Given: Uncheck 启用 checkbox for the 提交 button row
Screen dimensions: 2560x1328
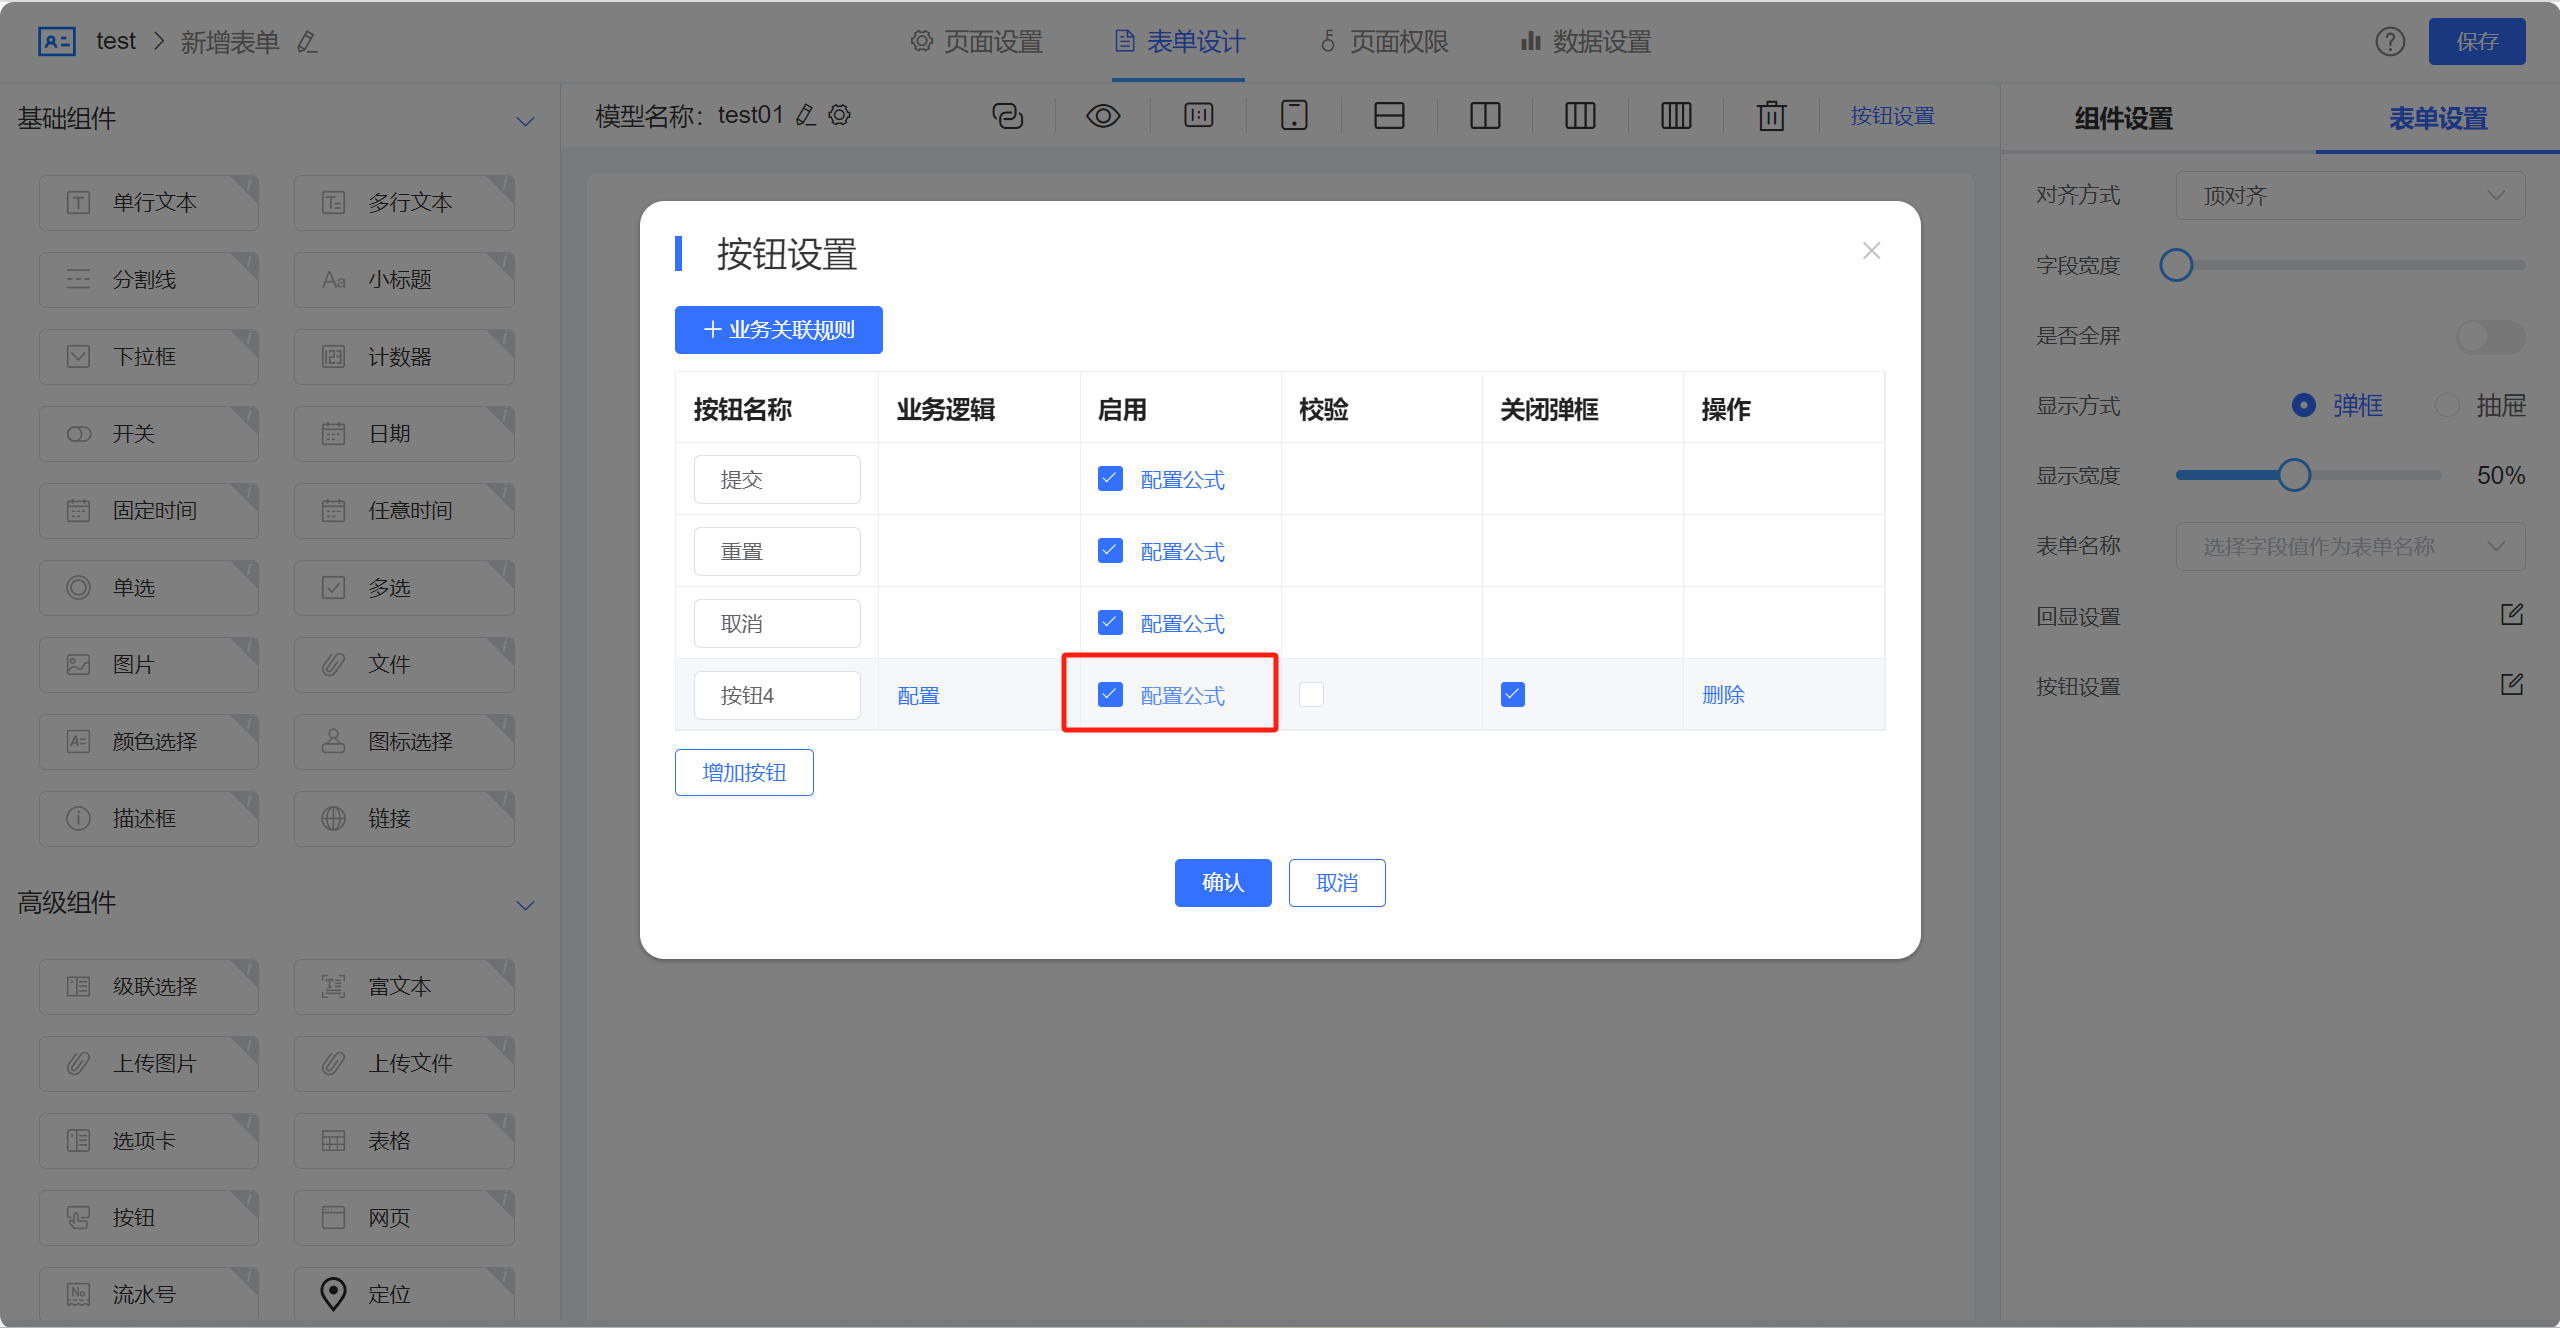Looking at the screenshot, I should click(1110, 478).
